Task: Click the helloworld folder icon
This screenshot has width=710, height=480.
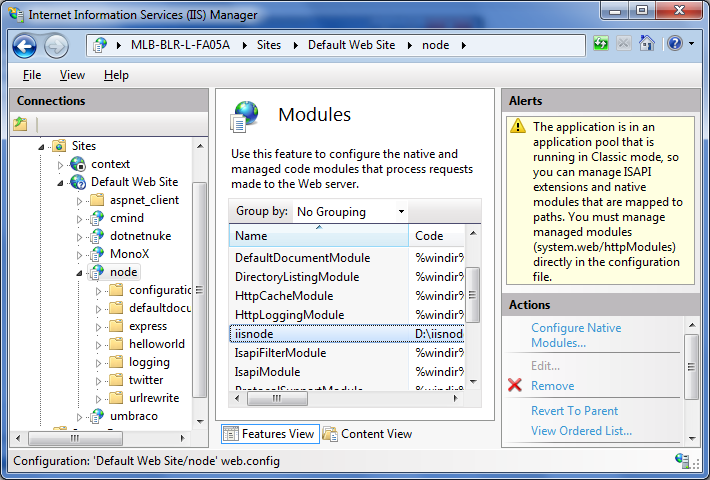Action: click(116, 344)
